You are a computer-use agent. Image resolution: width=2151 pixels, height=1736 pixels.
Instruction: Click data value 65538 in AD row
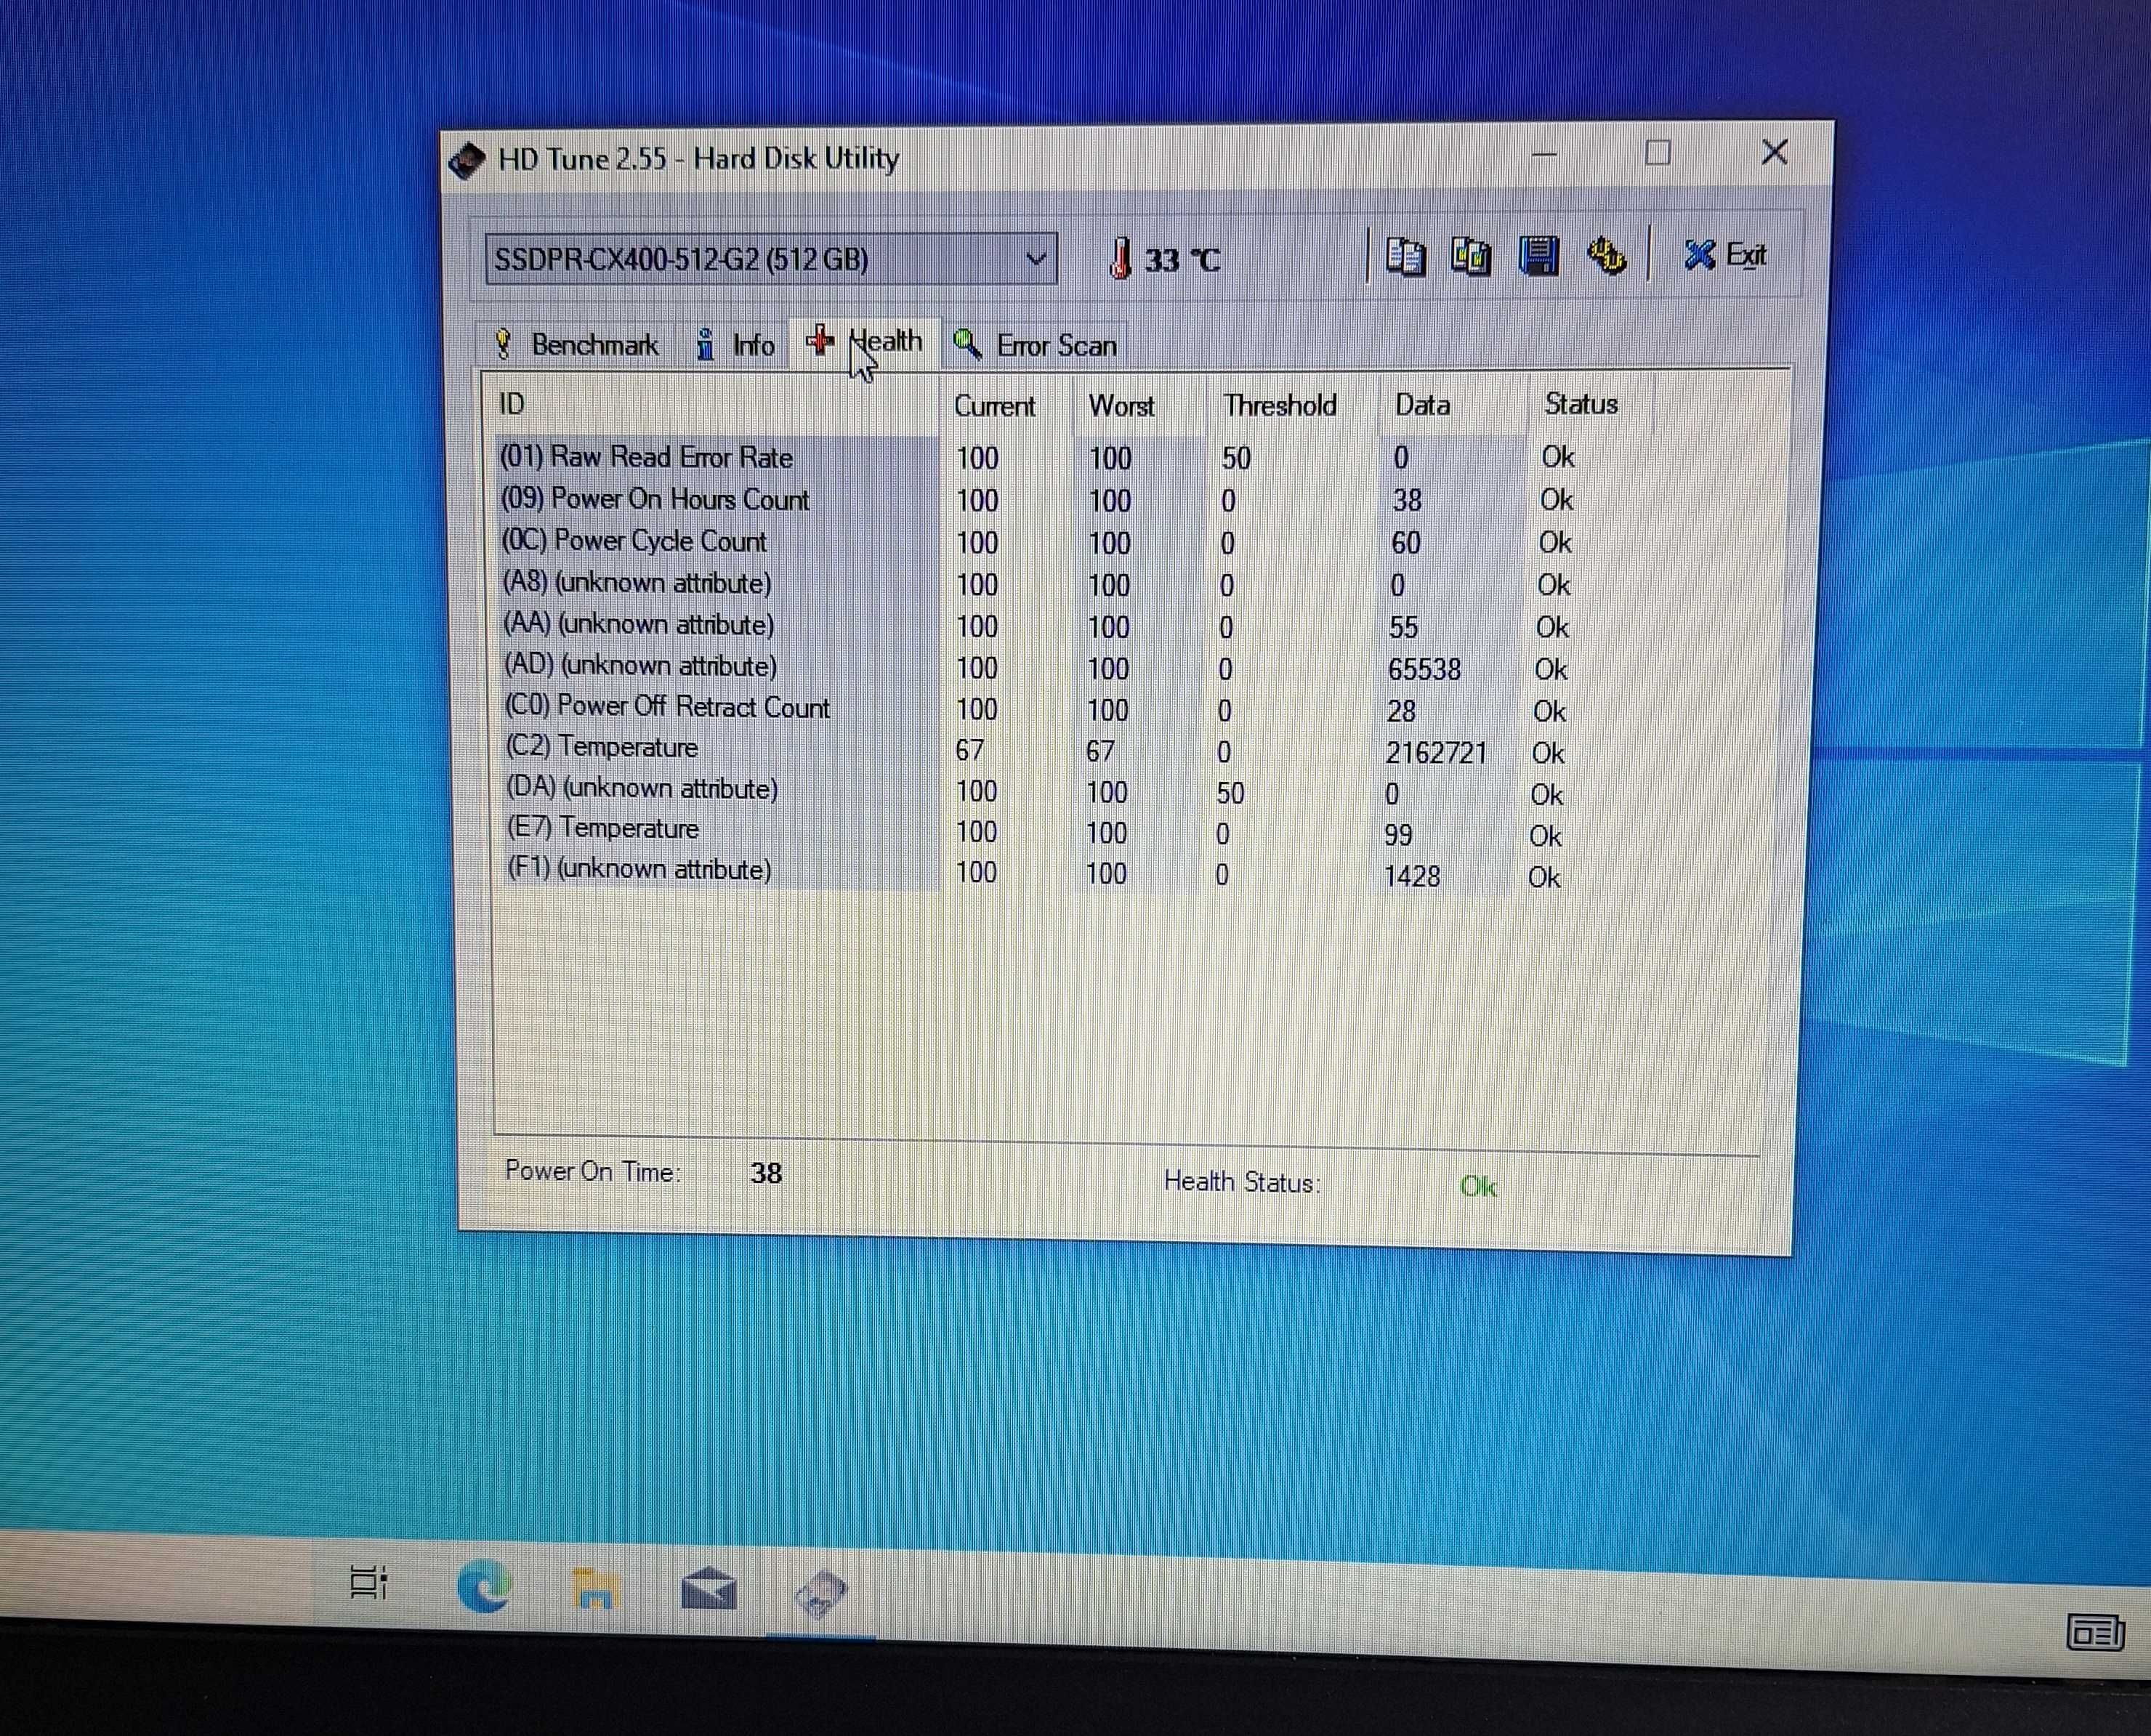tap(1424, 669)
